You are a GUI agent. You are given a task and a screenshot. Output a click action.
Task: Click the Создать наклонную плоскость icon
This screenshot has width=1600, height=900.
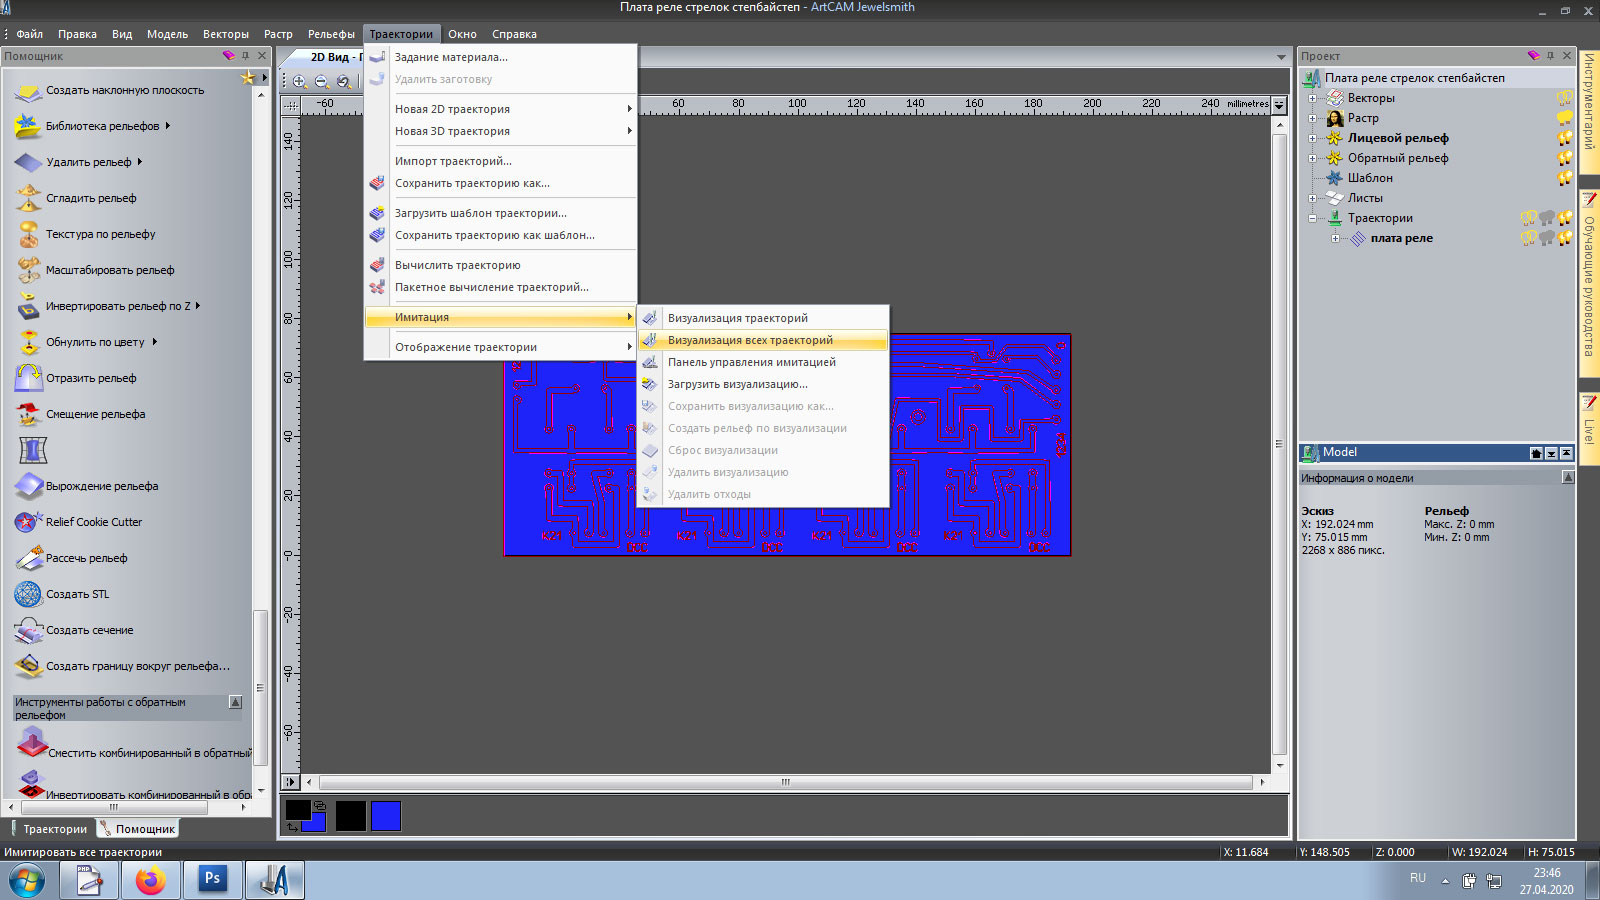[x=29, y=91]
